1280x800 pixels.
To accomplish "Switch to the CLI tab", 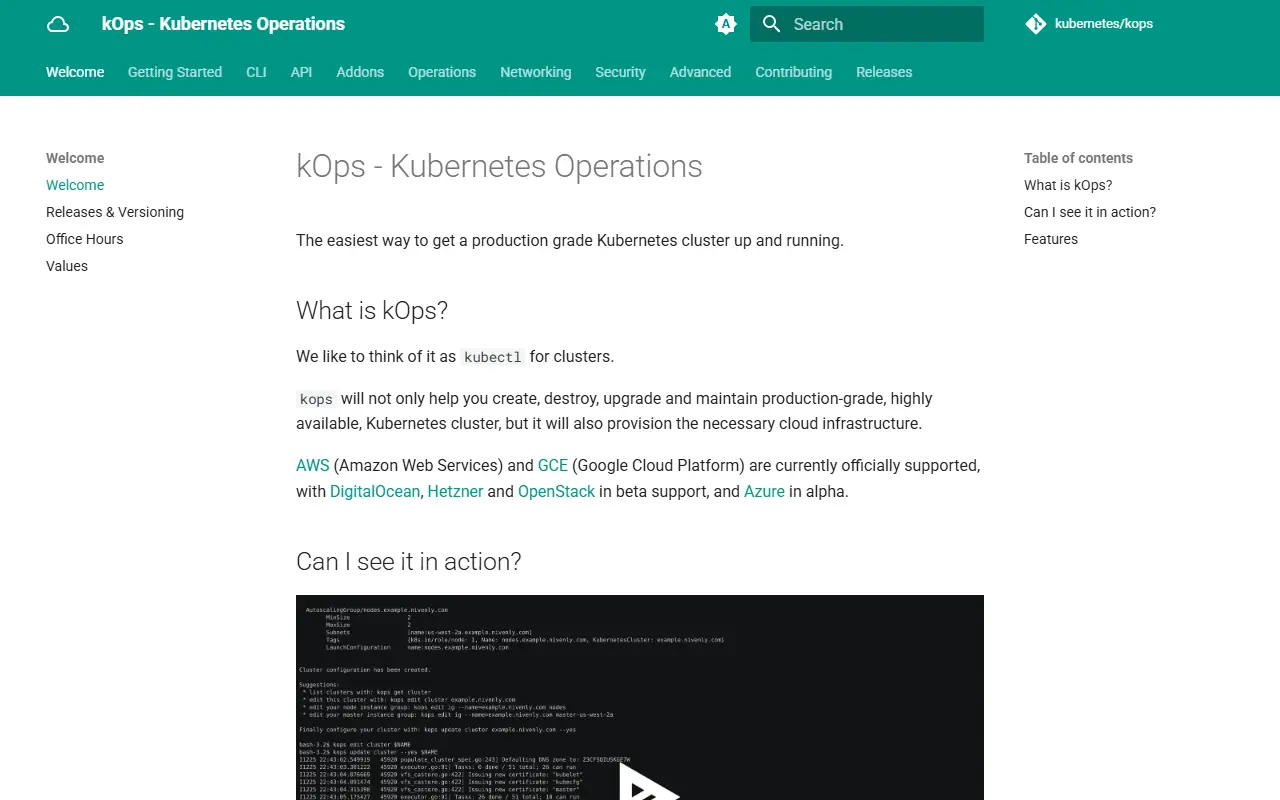I will tap(256, 72).
